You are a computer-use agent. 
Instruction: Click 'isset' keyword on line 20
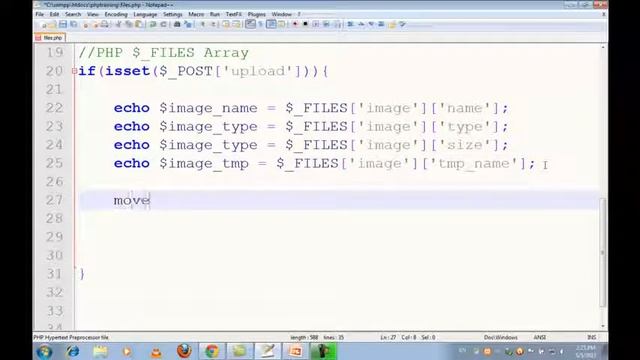[x=127, y=71]
